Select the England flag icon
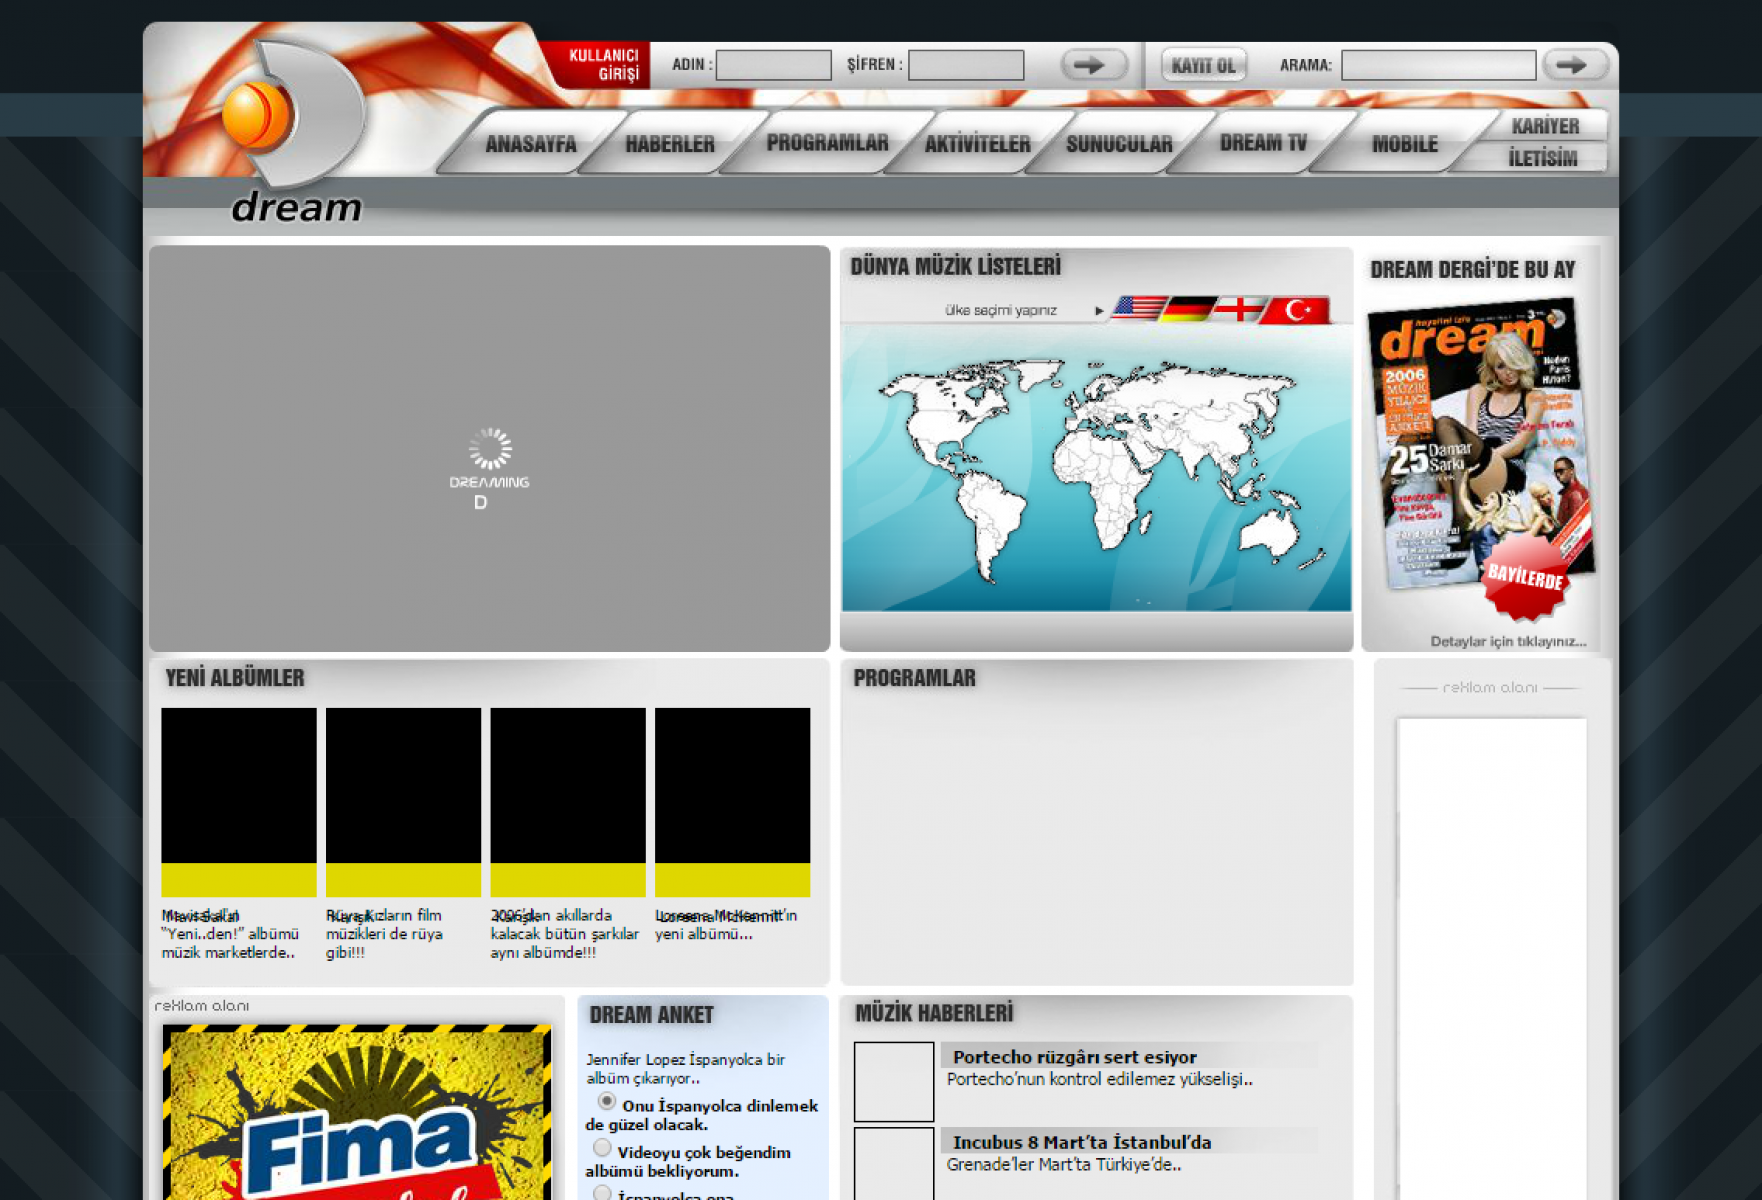The image size is (1762, 1200). coord(1238,309)
